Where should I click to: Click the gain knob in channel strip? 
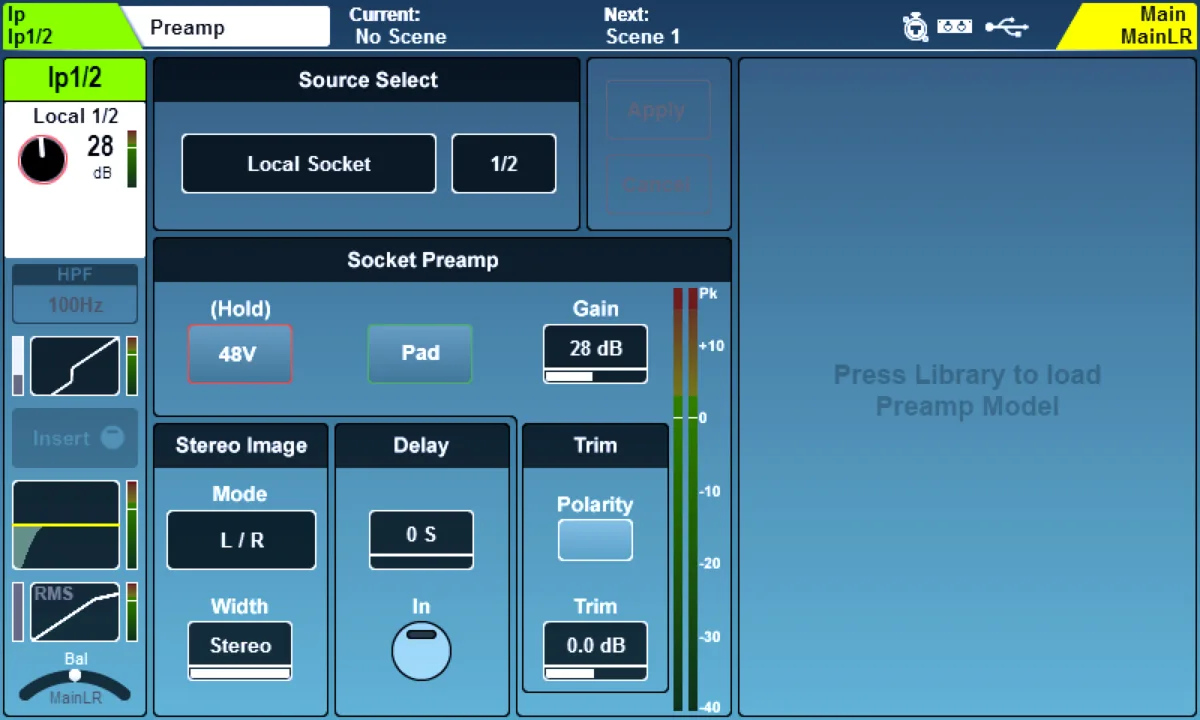43,160
